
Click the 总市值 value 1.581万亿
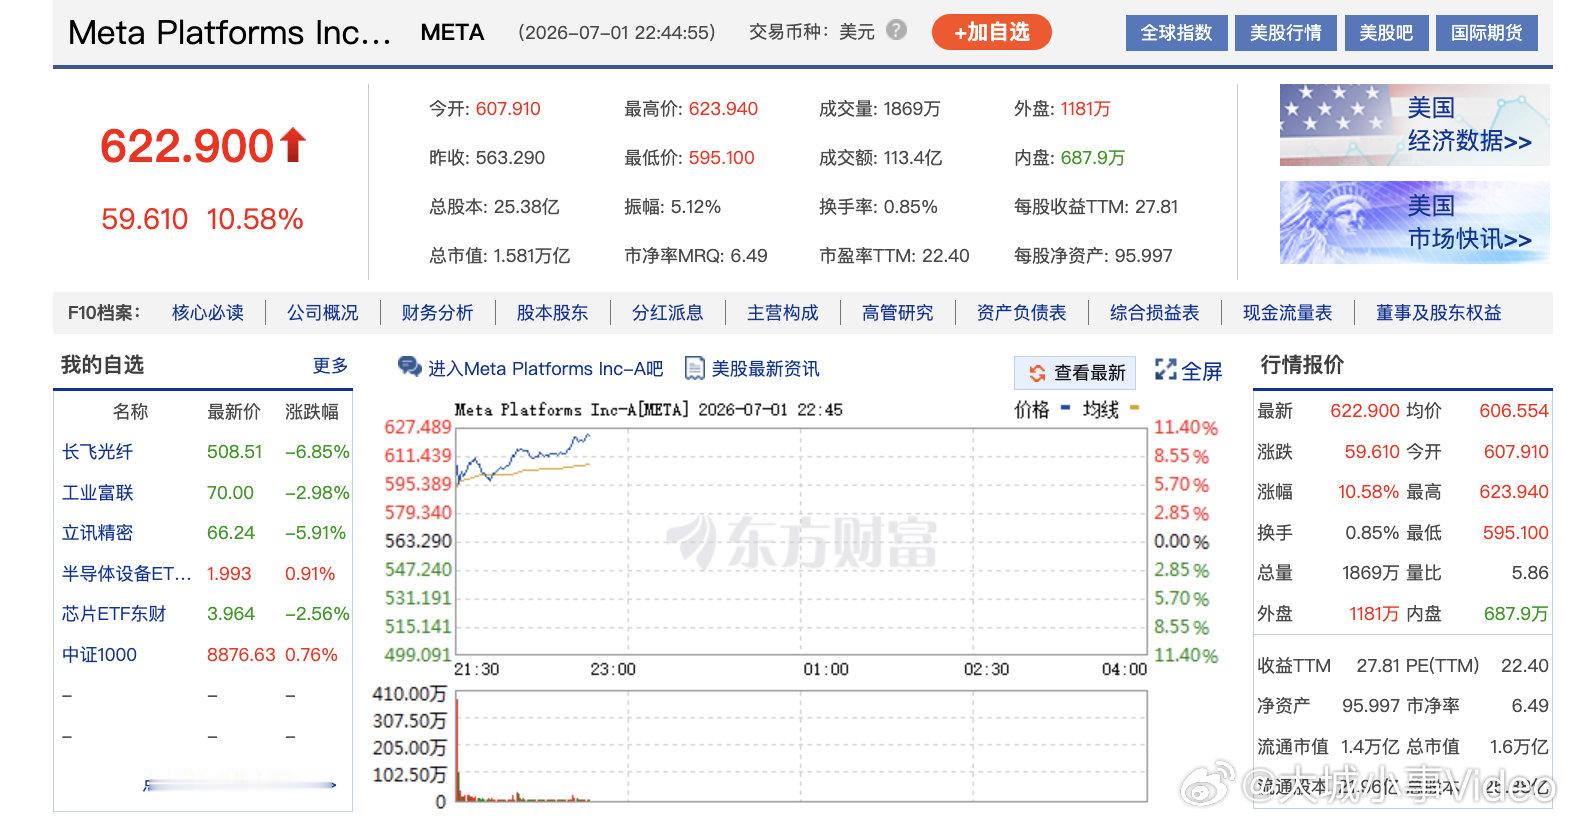click(531, 256)
